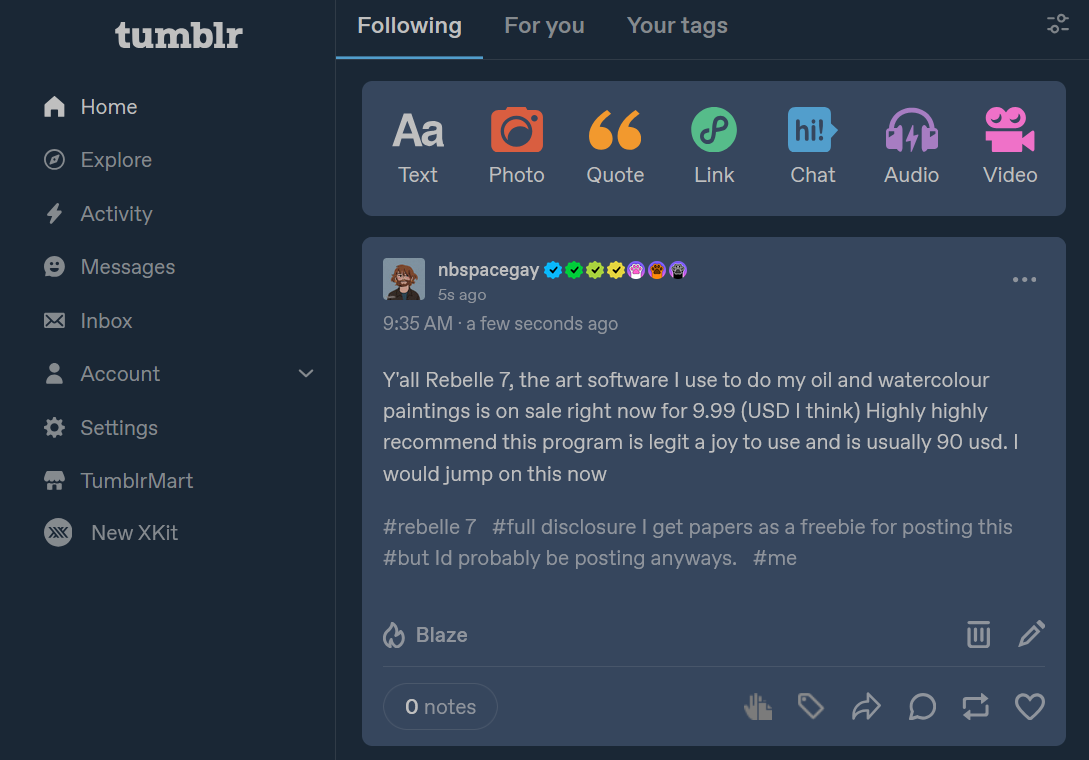Create a new Photo post
Screen dimensions: 1089x760
[516, 146]
